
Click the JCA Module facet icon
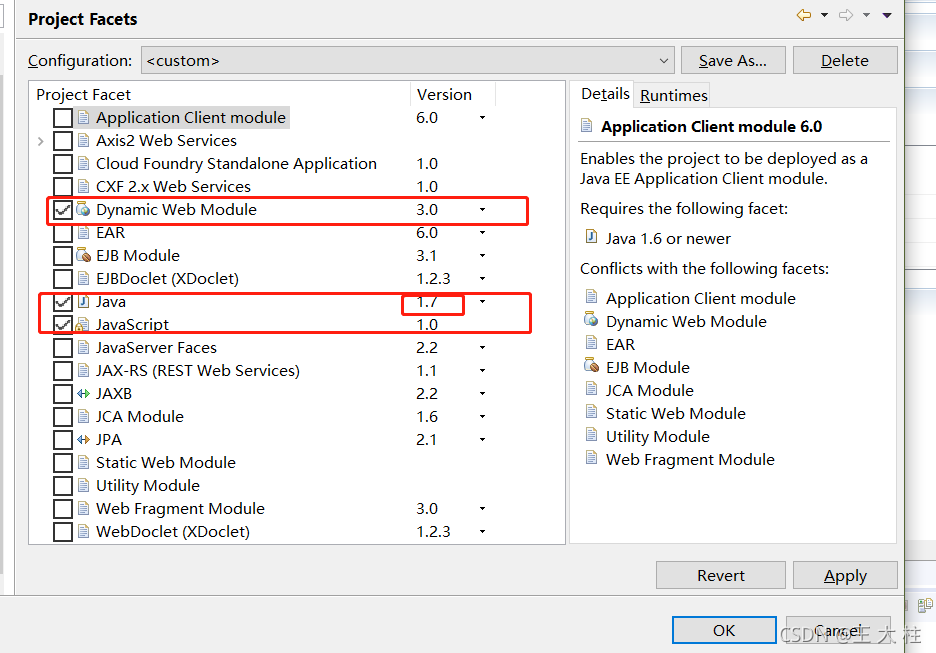[84, 417]
